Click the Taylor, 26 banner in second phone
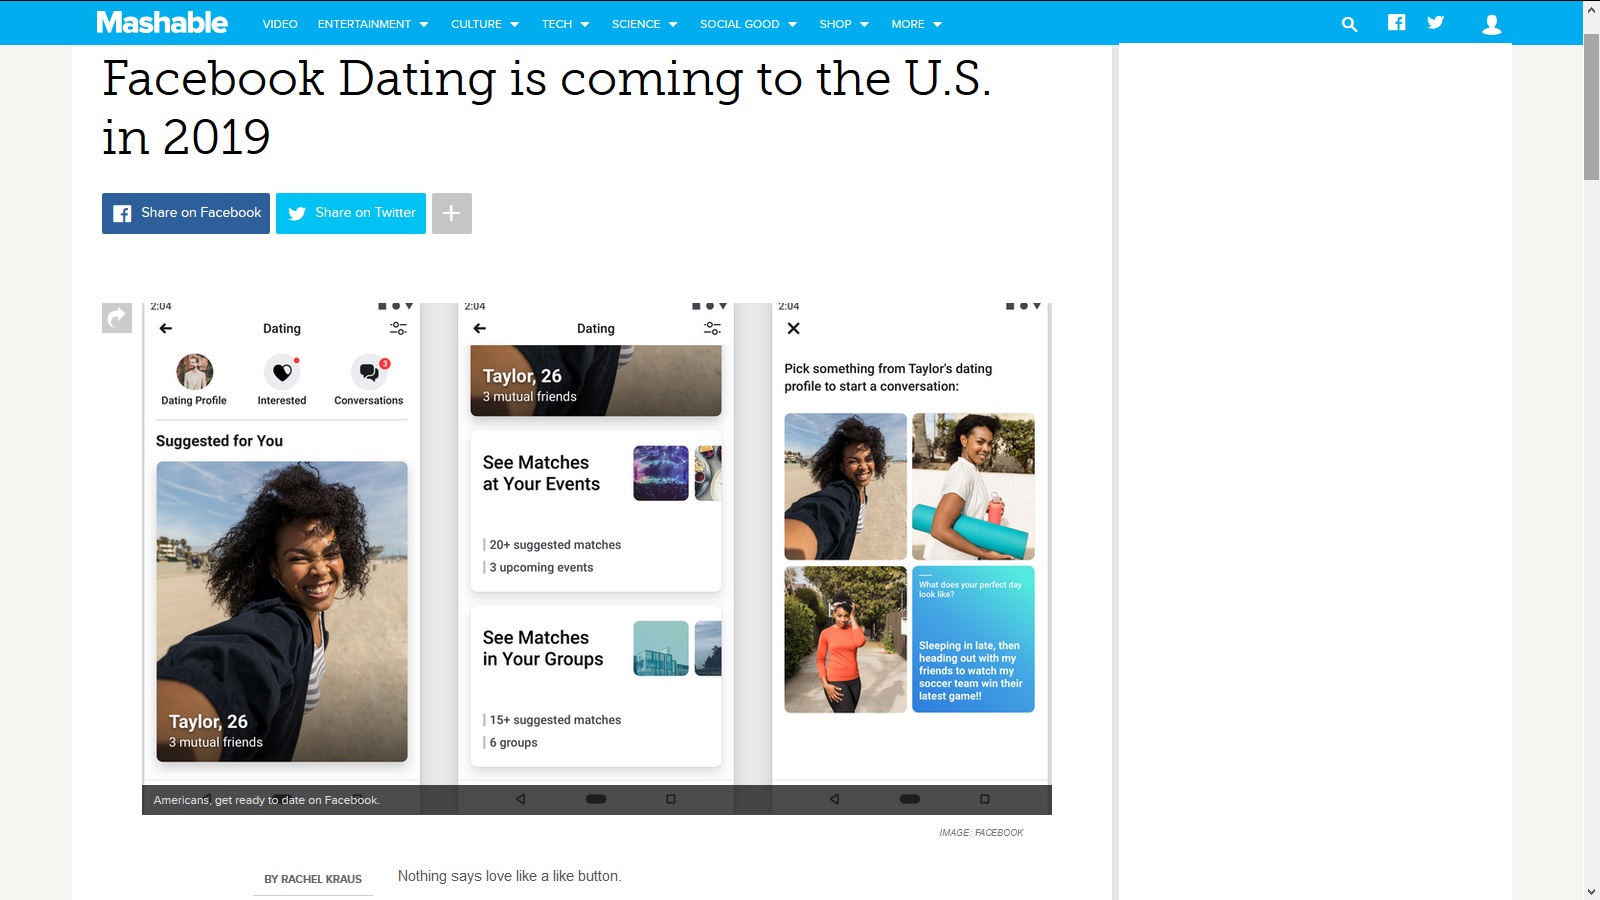 (x=596, y=381)
